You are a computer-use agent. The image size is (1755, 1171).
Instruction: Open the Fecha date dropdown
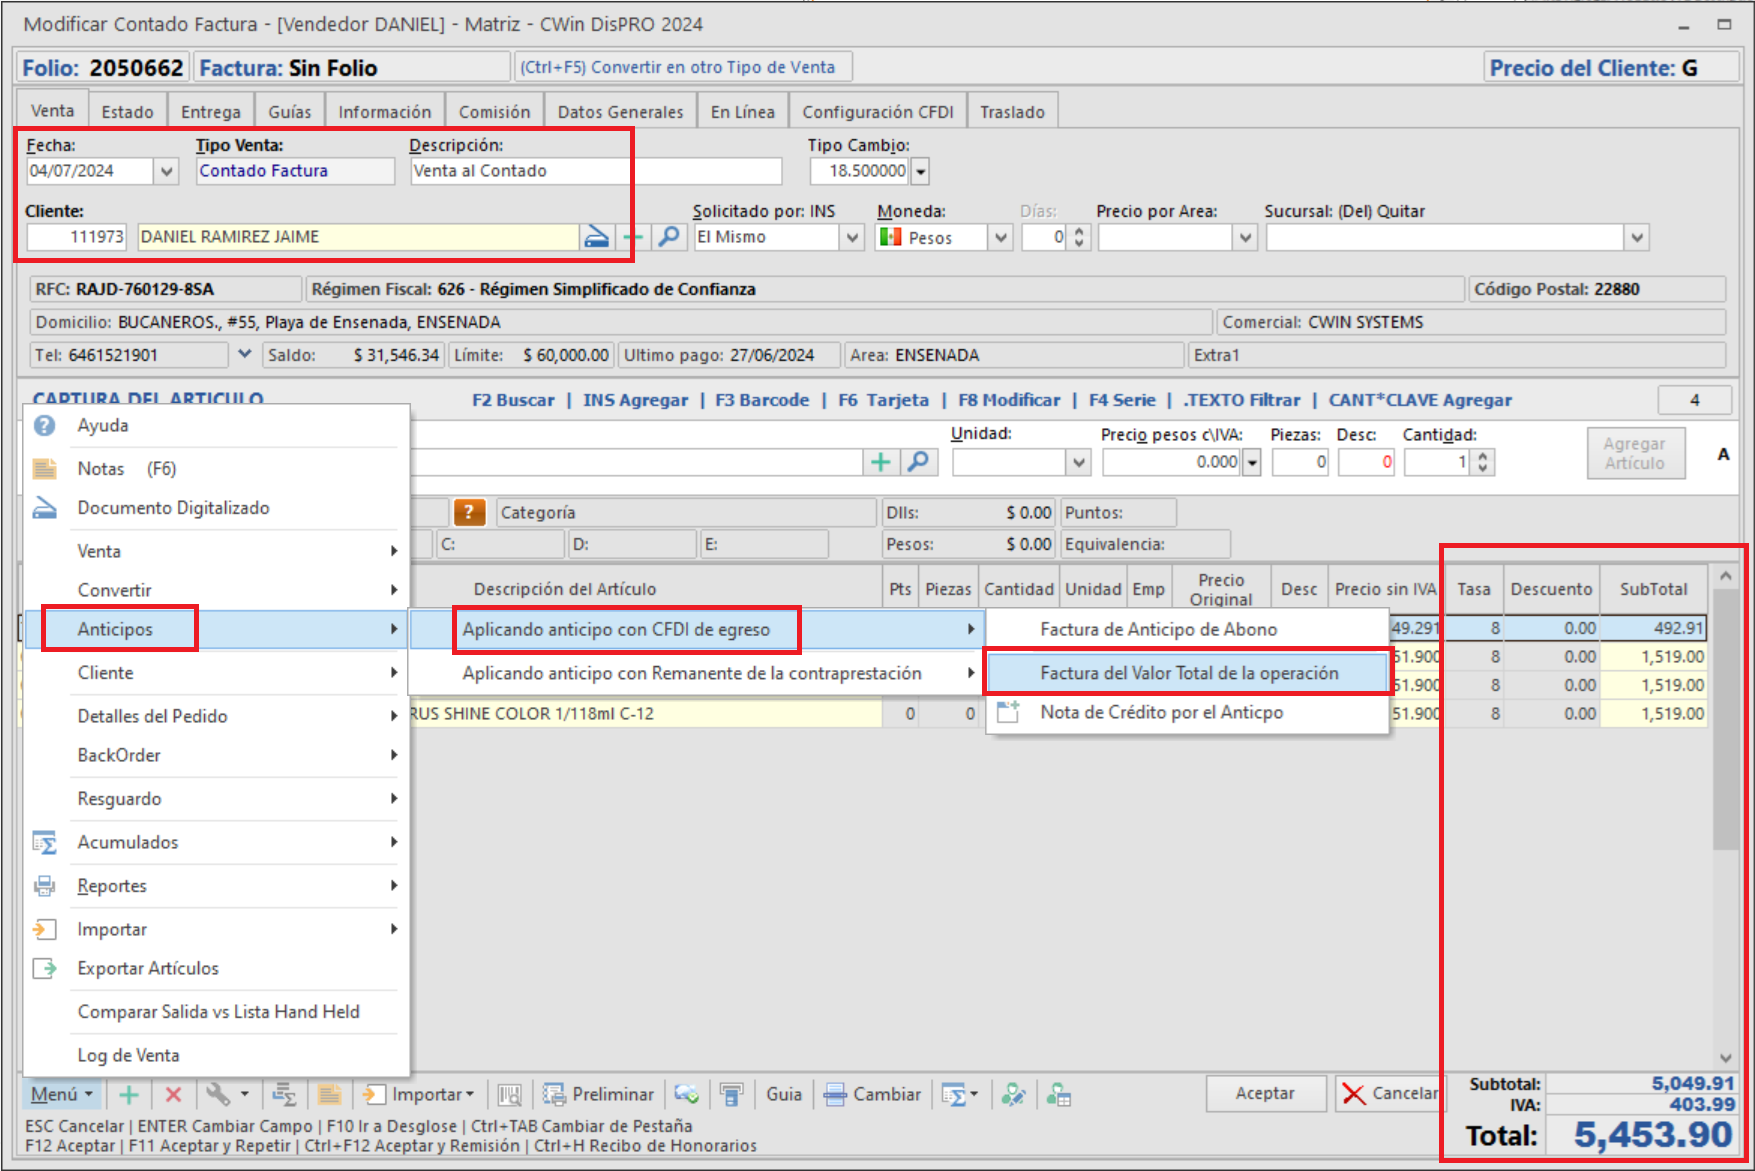click(x=167, y=171)
